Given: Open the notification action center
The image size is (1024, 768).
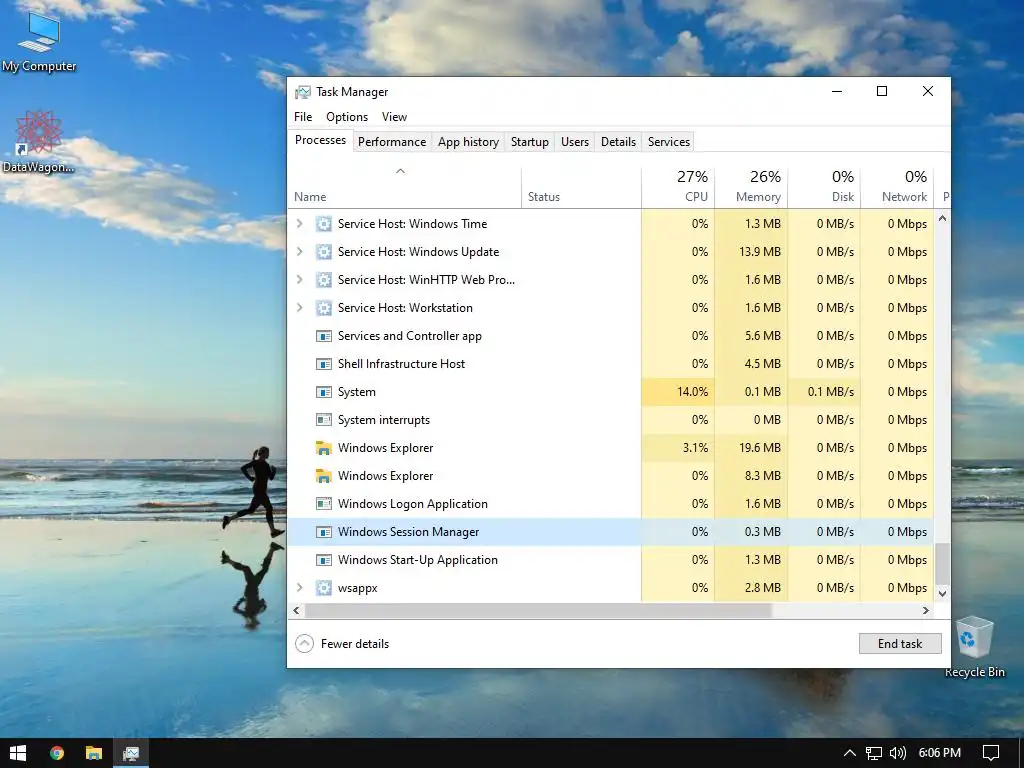Looking at the screenshot, I should pos(991,753).
